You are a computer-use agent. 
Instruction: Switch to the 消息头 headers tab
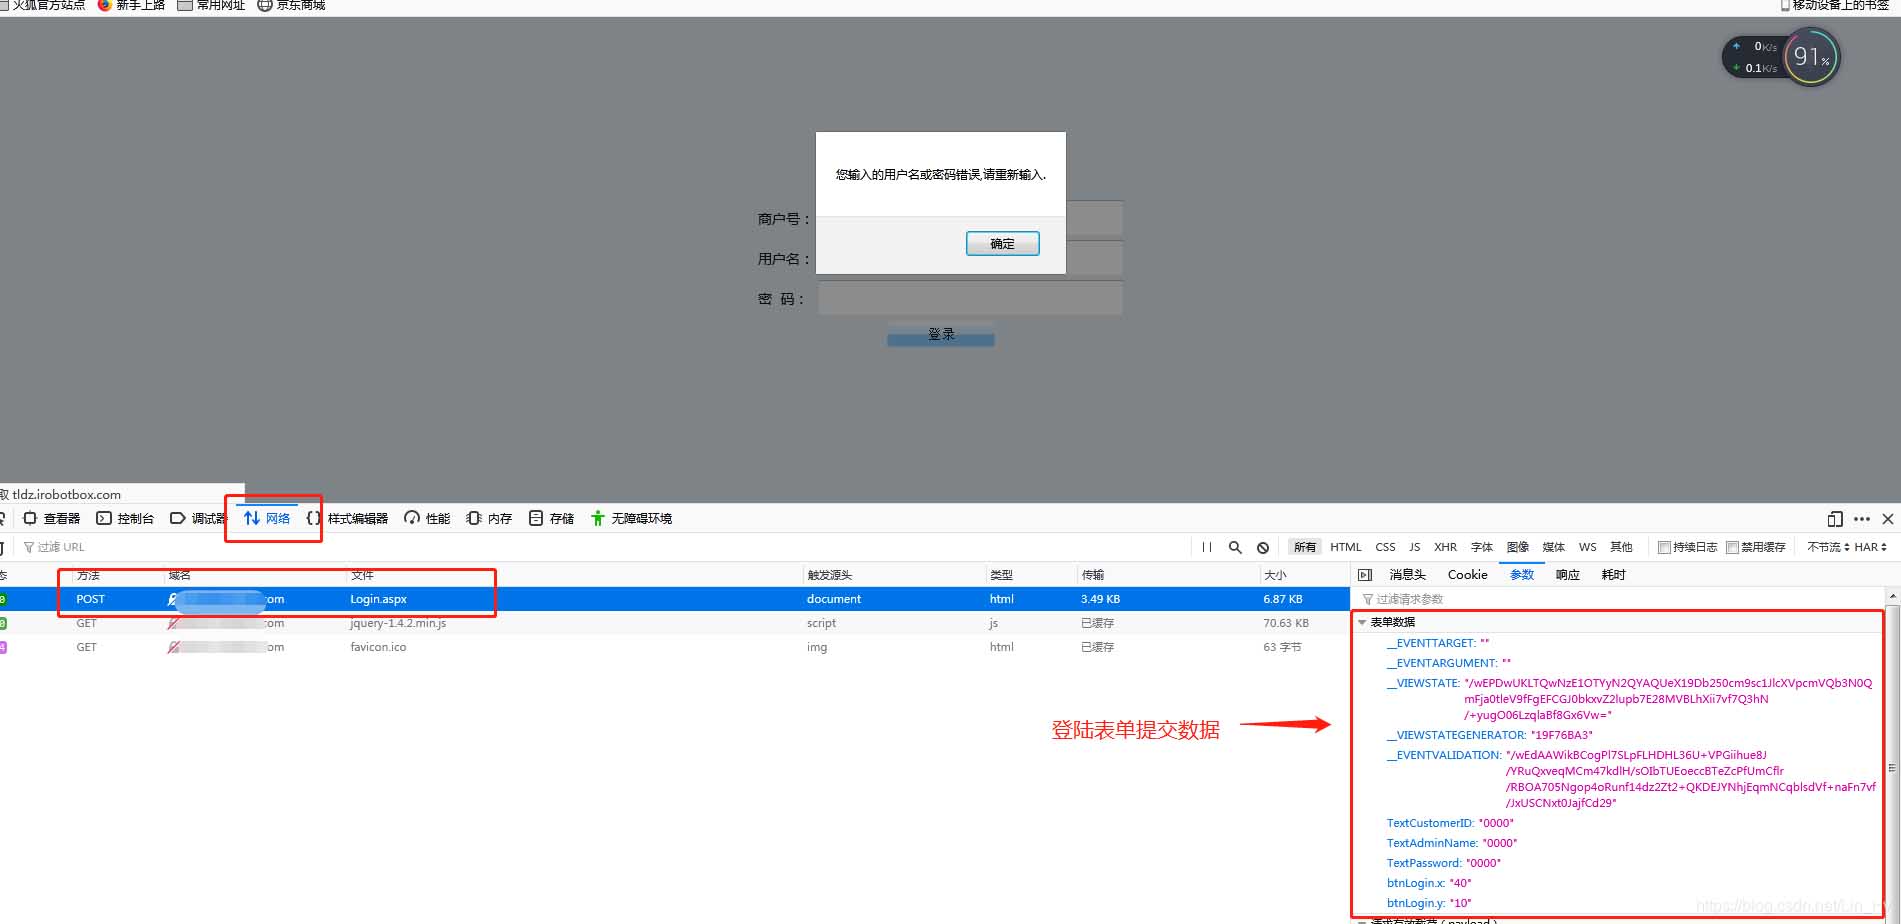pos(1407,575)
